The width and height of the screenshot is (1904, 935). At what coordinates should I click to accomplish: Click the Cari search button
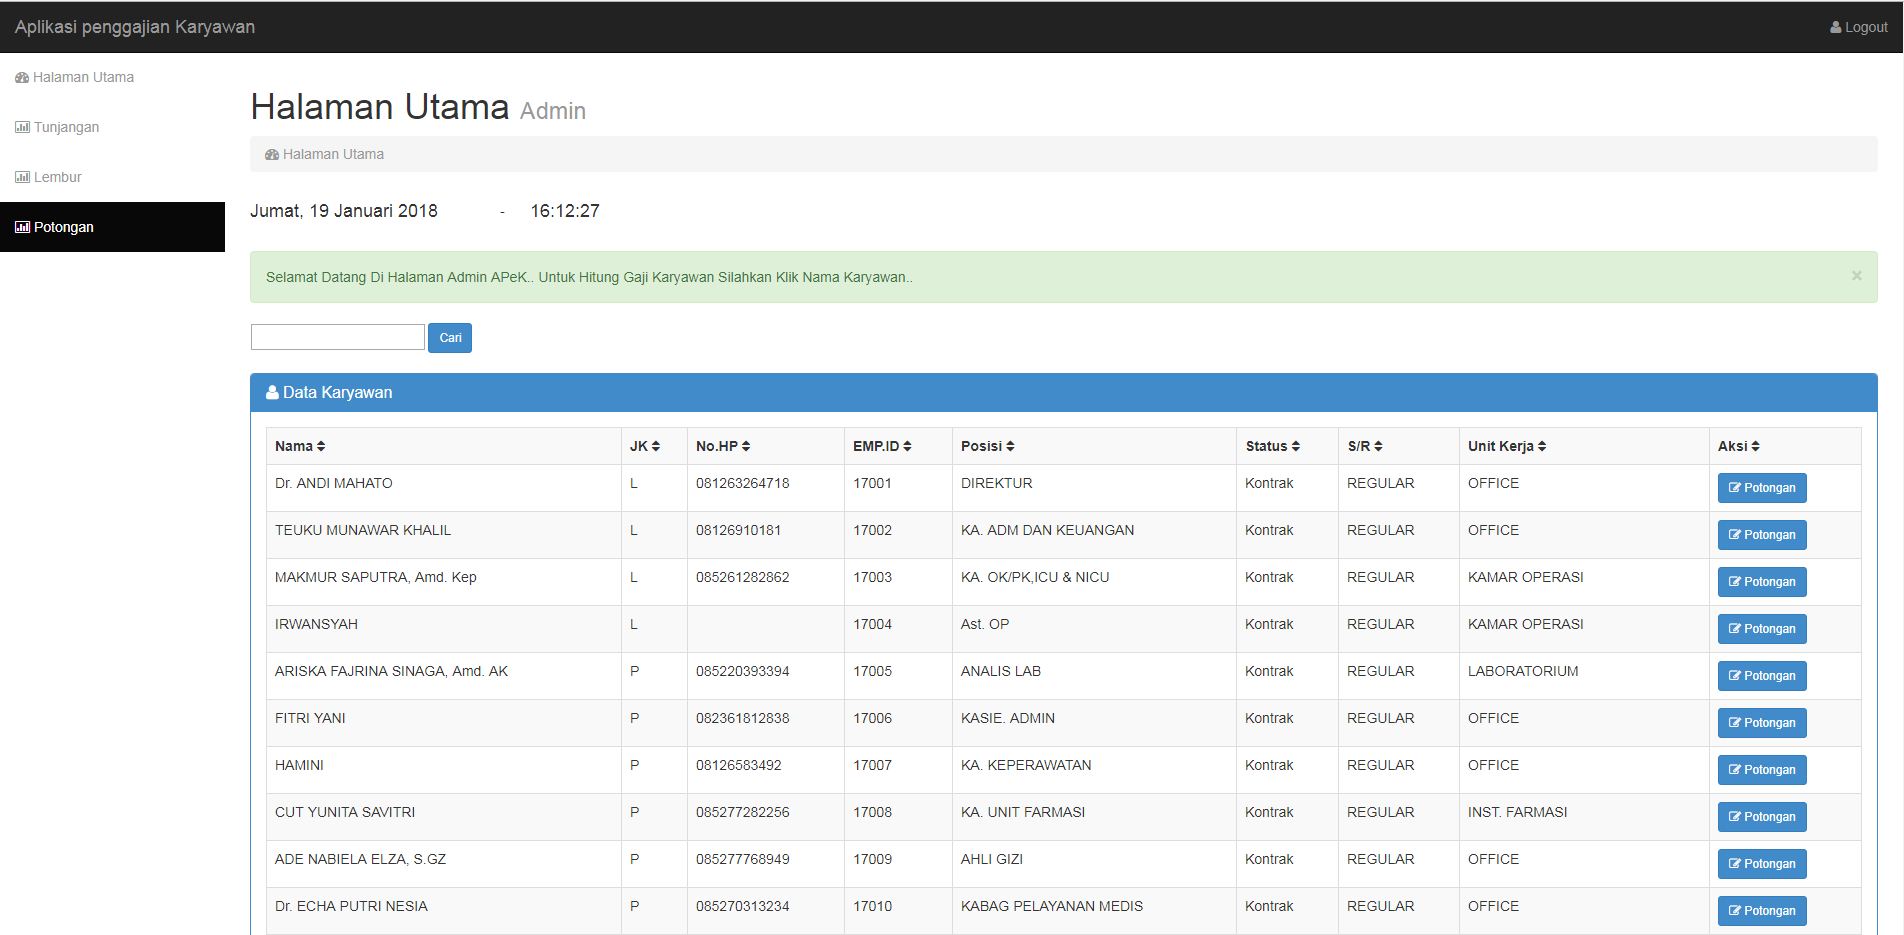point(450,338)
